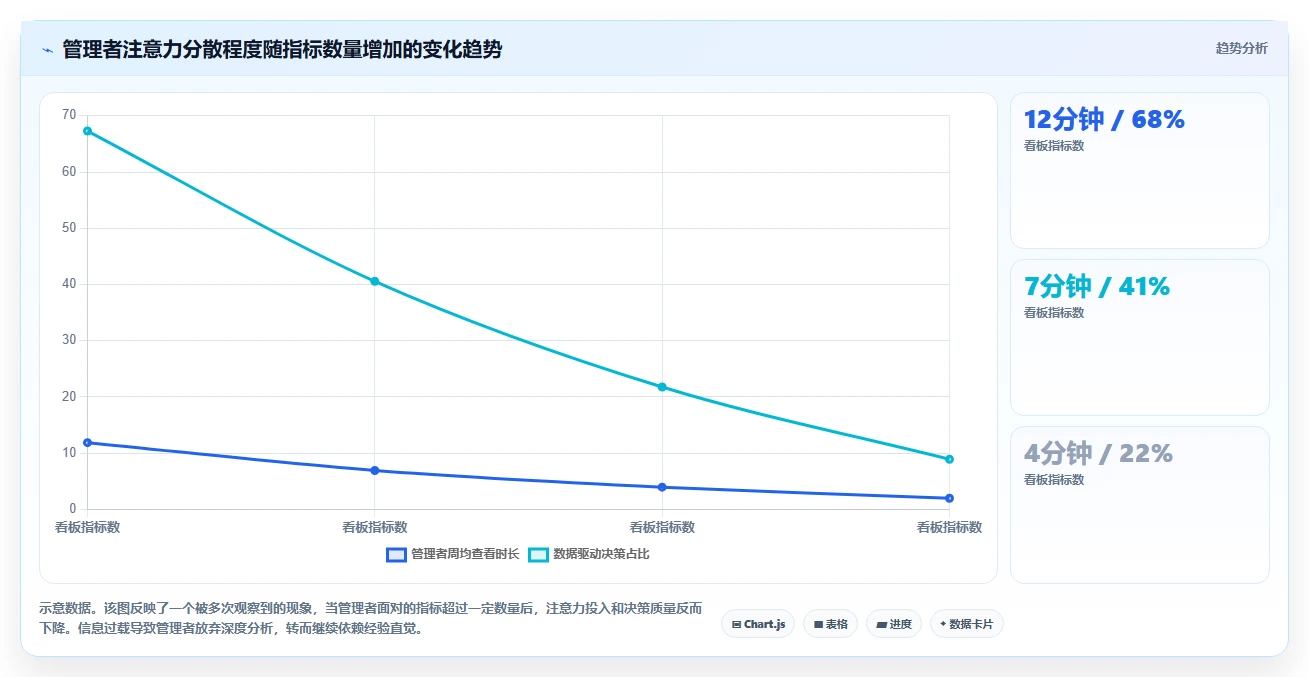Click the y-axis label 20
The height and width of the screenshot is (677, 1309).
pyautogui.click(x=69, y=397)
